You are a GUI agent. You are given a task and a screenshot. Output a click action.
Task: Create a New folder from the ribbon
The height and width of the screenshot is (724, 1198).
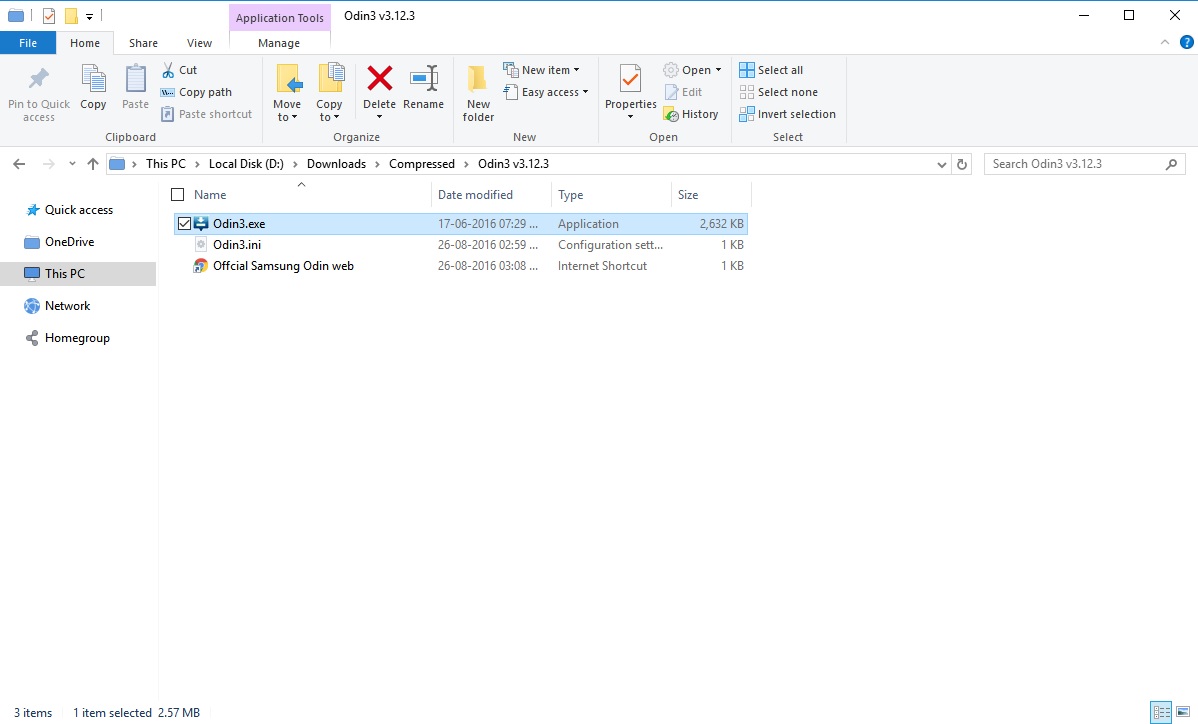click(478, 93)
